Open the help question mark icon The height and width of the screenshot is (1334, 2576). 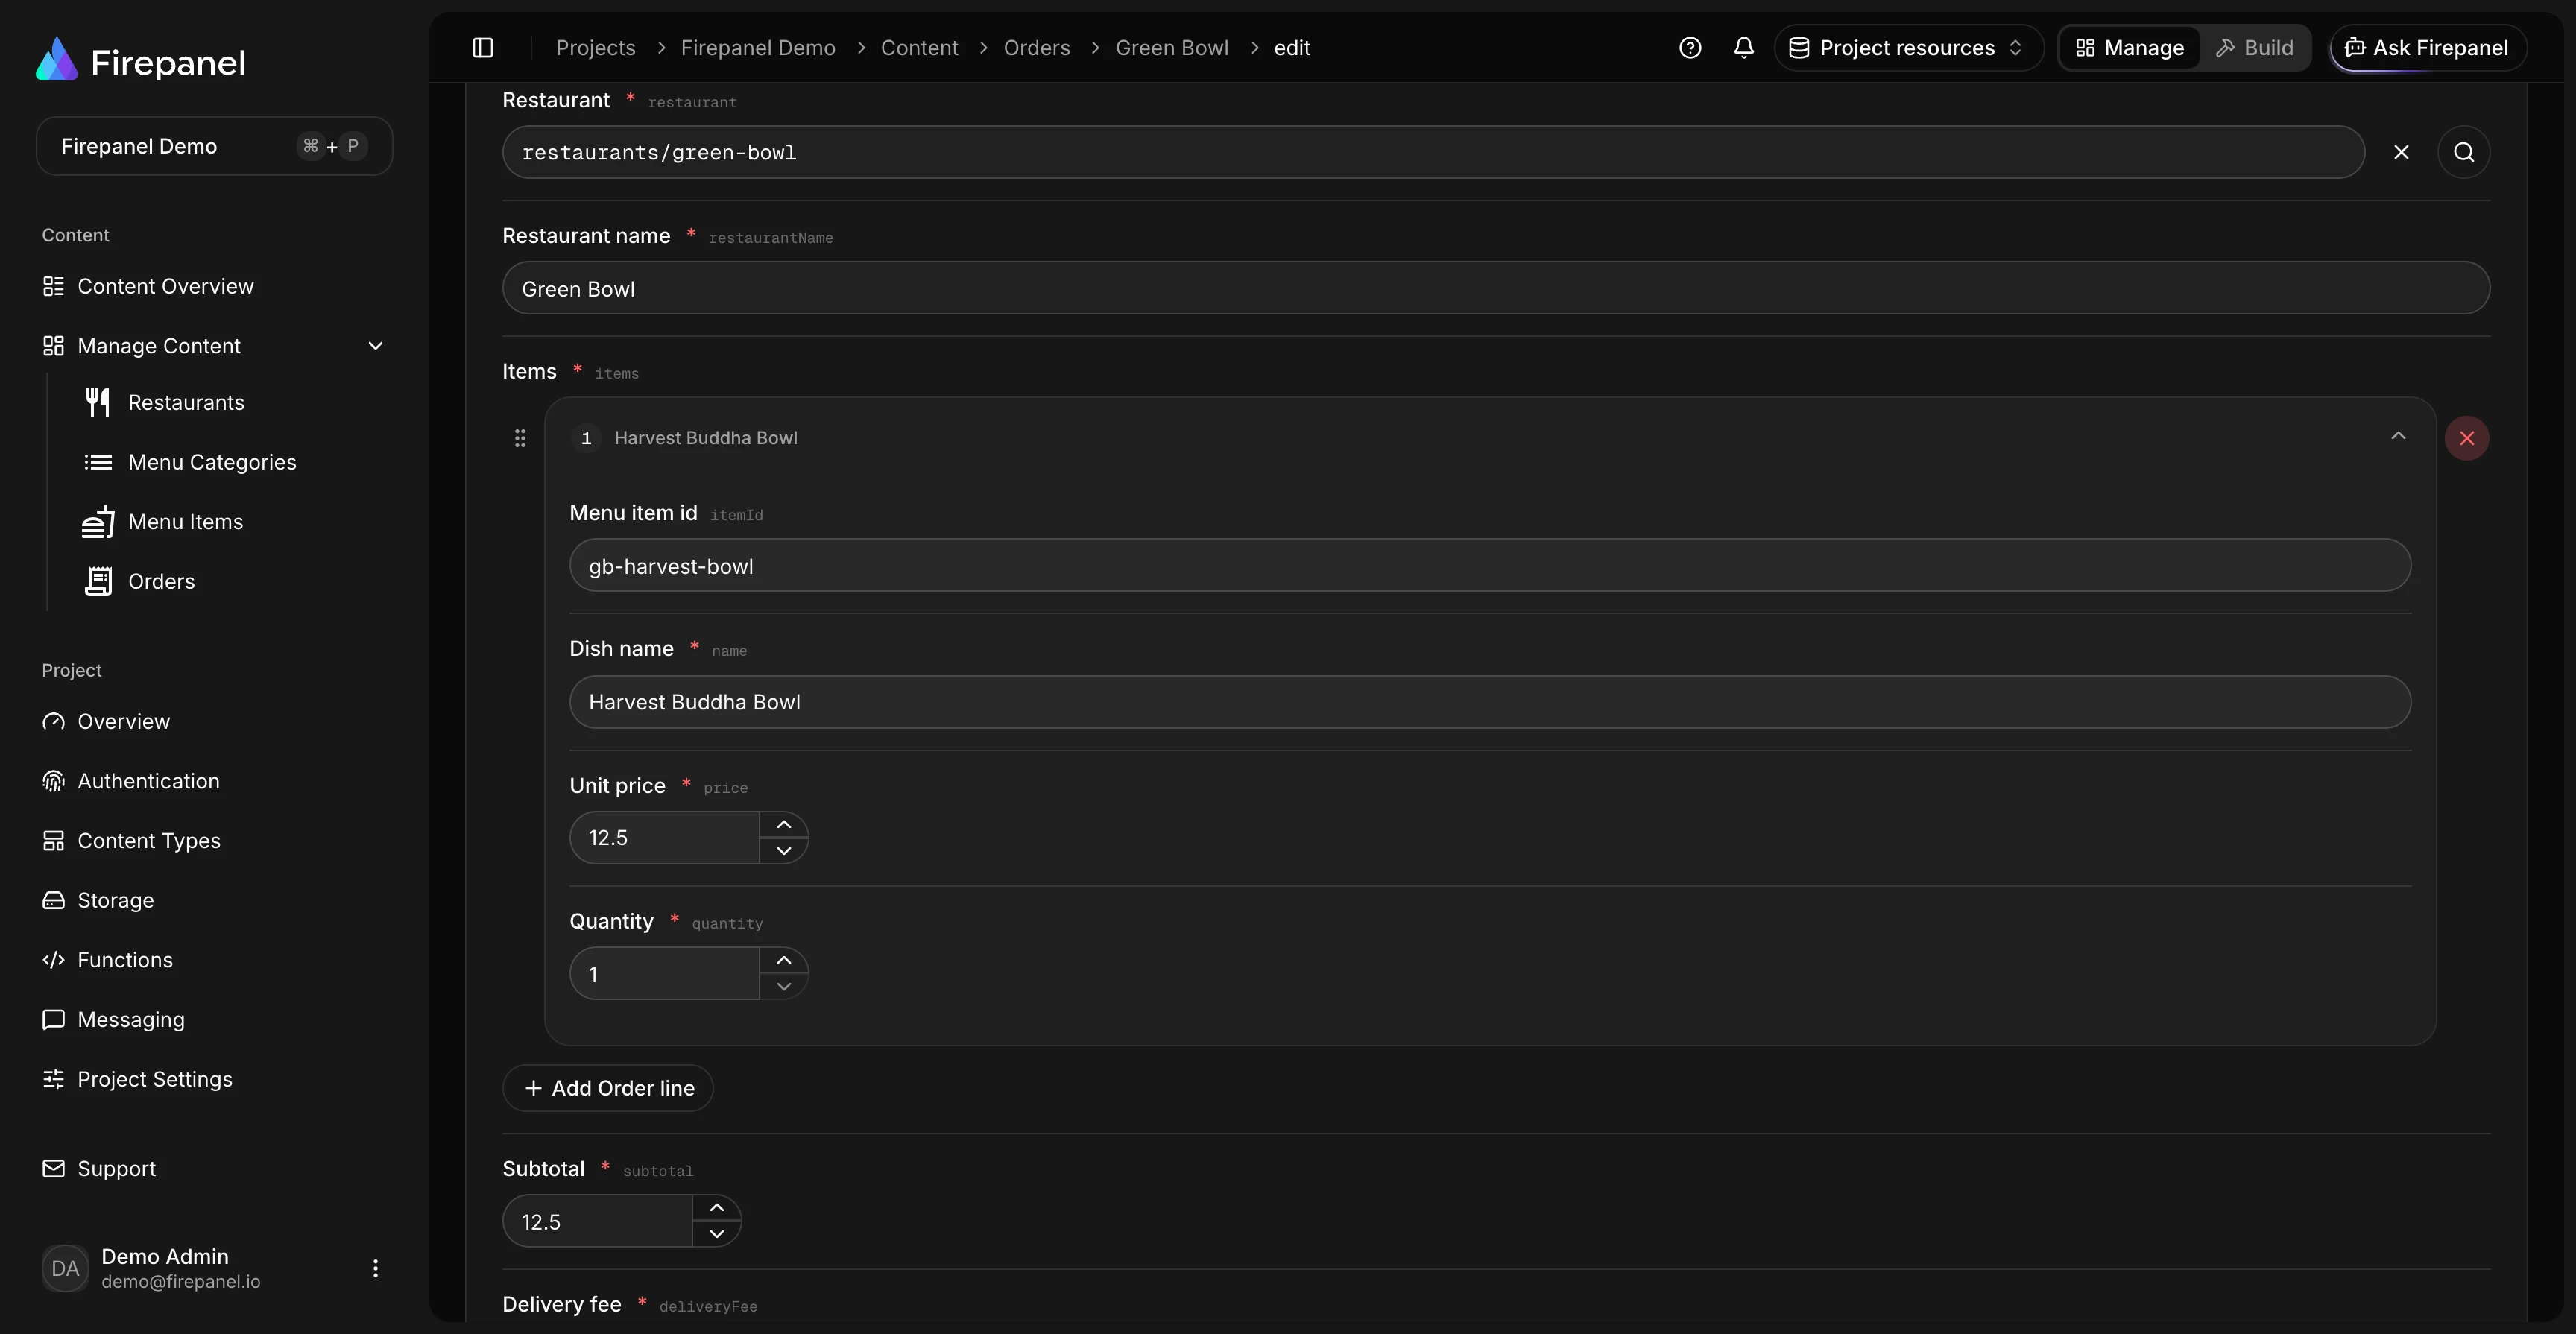coord(1690,48)
